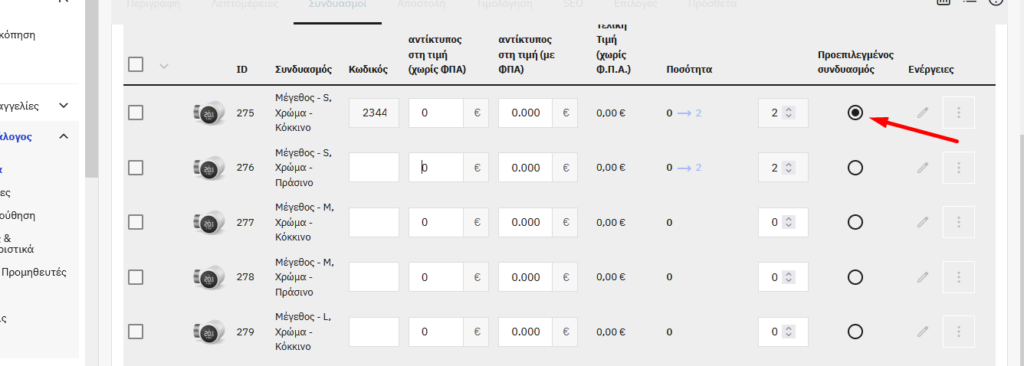The height and width of the screenshot is (366, 1024).
Task: Click product thumbnail of combination 278
Action: 208,277
